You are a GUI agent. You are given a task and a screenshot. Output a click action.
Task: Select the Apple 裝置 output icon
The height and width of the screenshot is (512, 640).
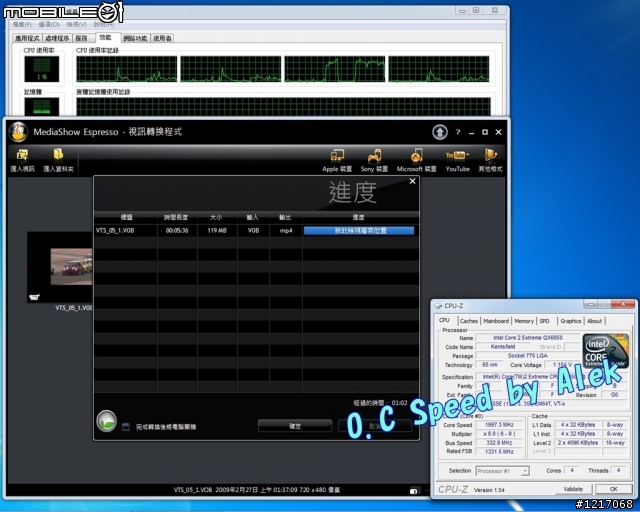coord(337,156)
